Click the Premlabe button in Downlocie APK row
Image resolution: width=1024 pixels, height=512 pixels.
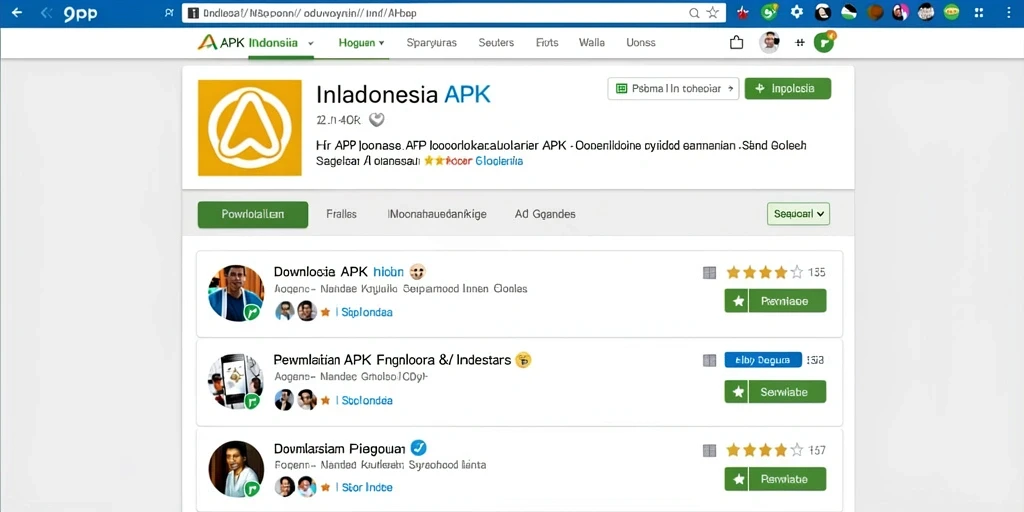pos(775,301)
